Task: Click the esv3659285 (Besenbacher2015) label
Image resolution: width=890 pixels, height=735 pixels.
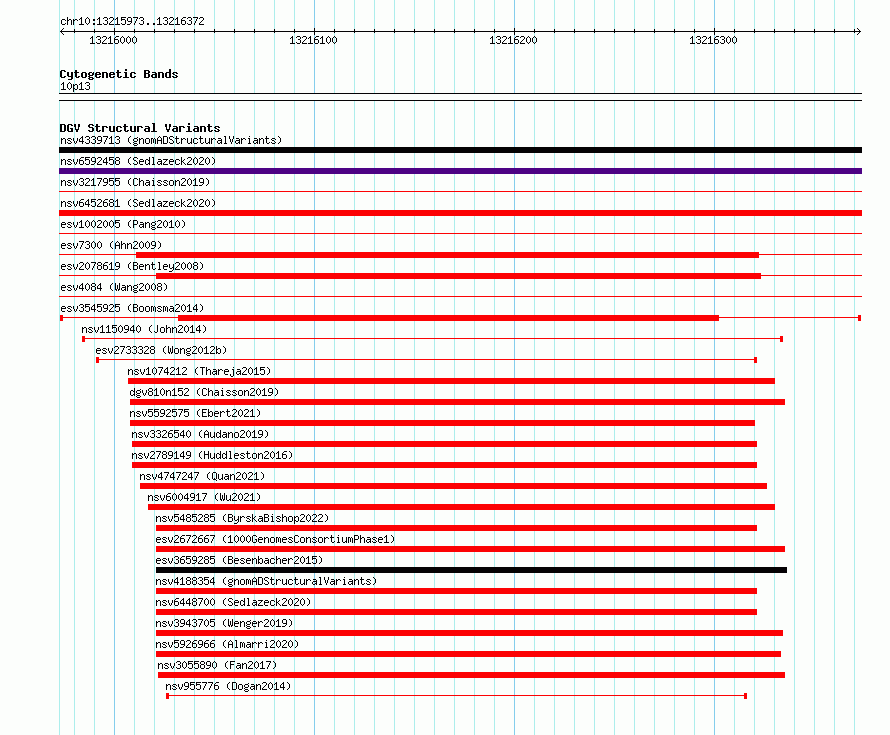Action: tap(239, 560)
